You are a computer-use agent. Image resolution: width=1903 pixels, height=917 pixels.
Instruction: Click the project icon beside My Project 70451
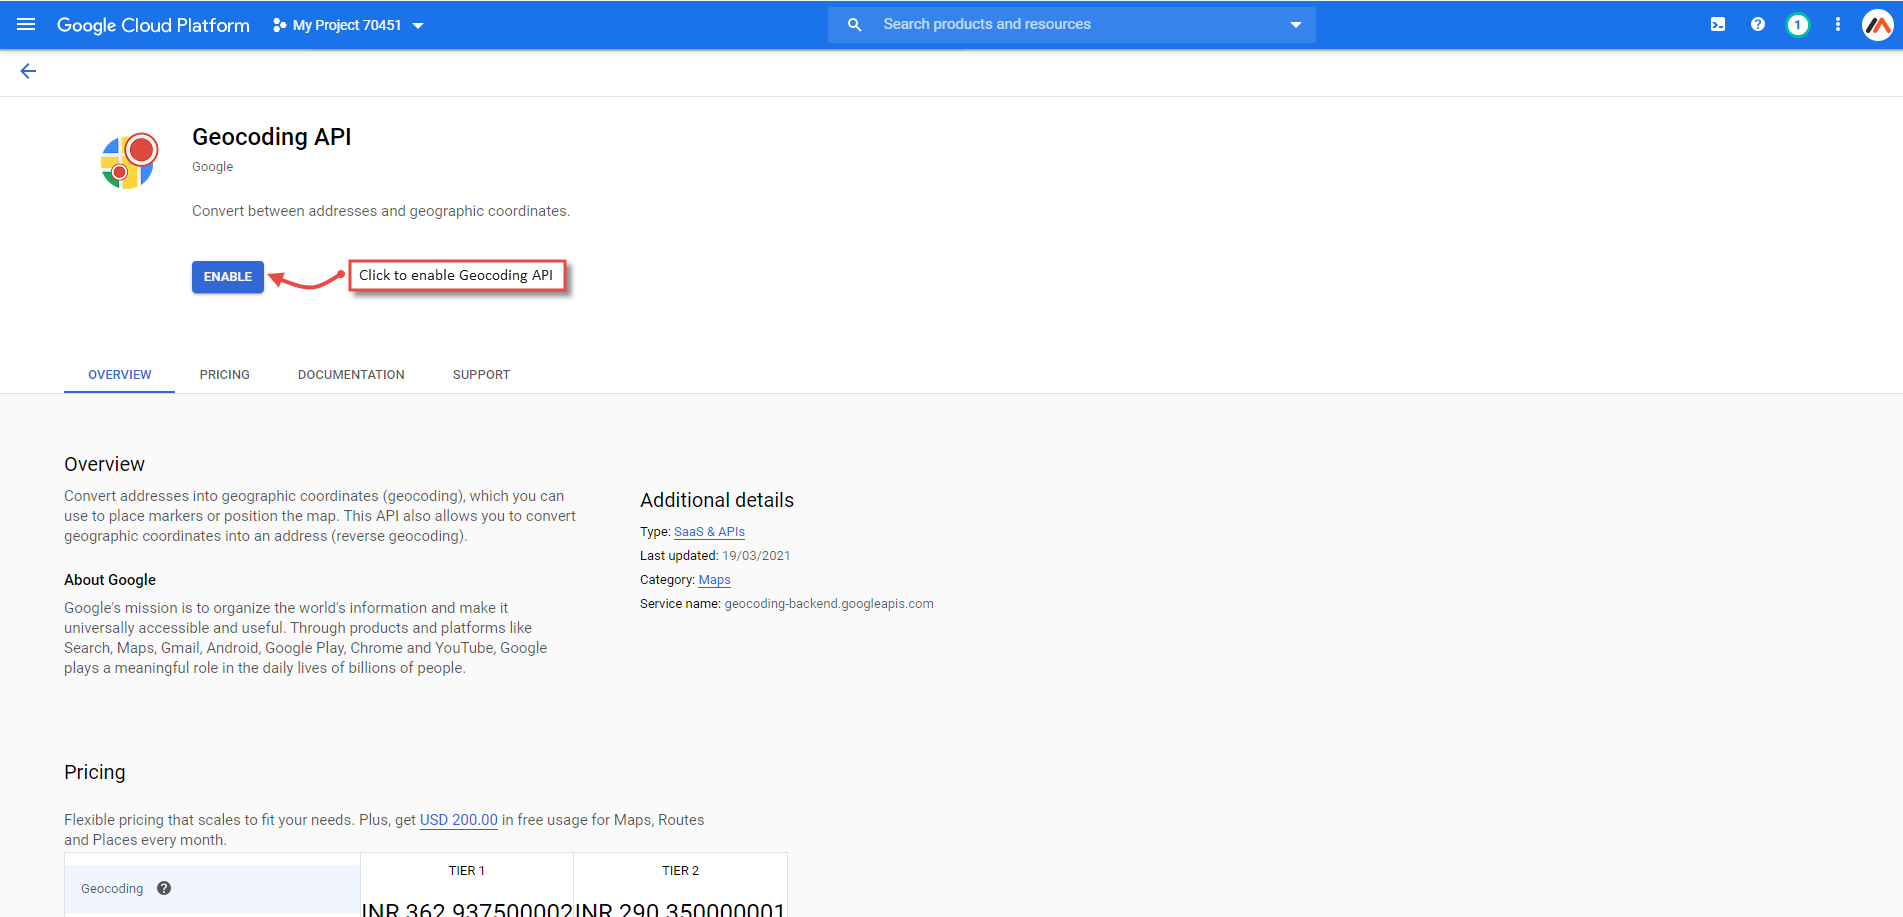pos(279,25)
